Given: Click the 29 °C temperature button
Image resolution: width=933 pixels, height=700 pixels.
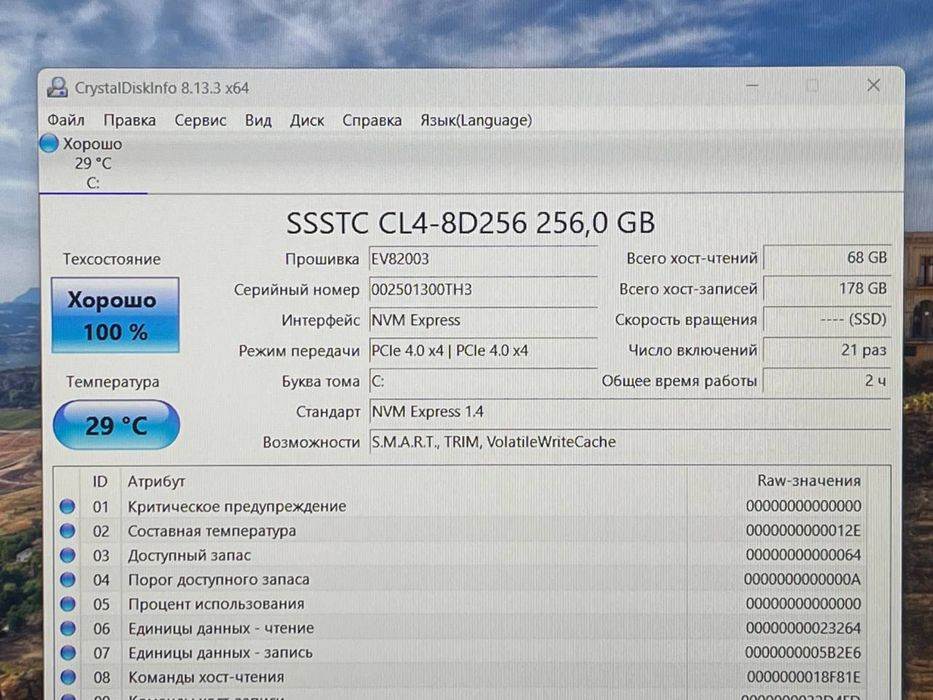Looking at the screenshot, I should (116, 425).
